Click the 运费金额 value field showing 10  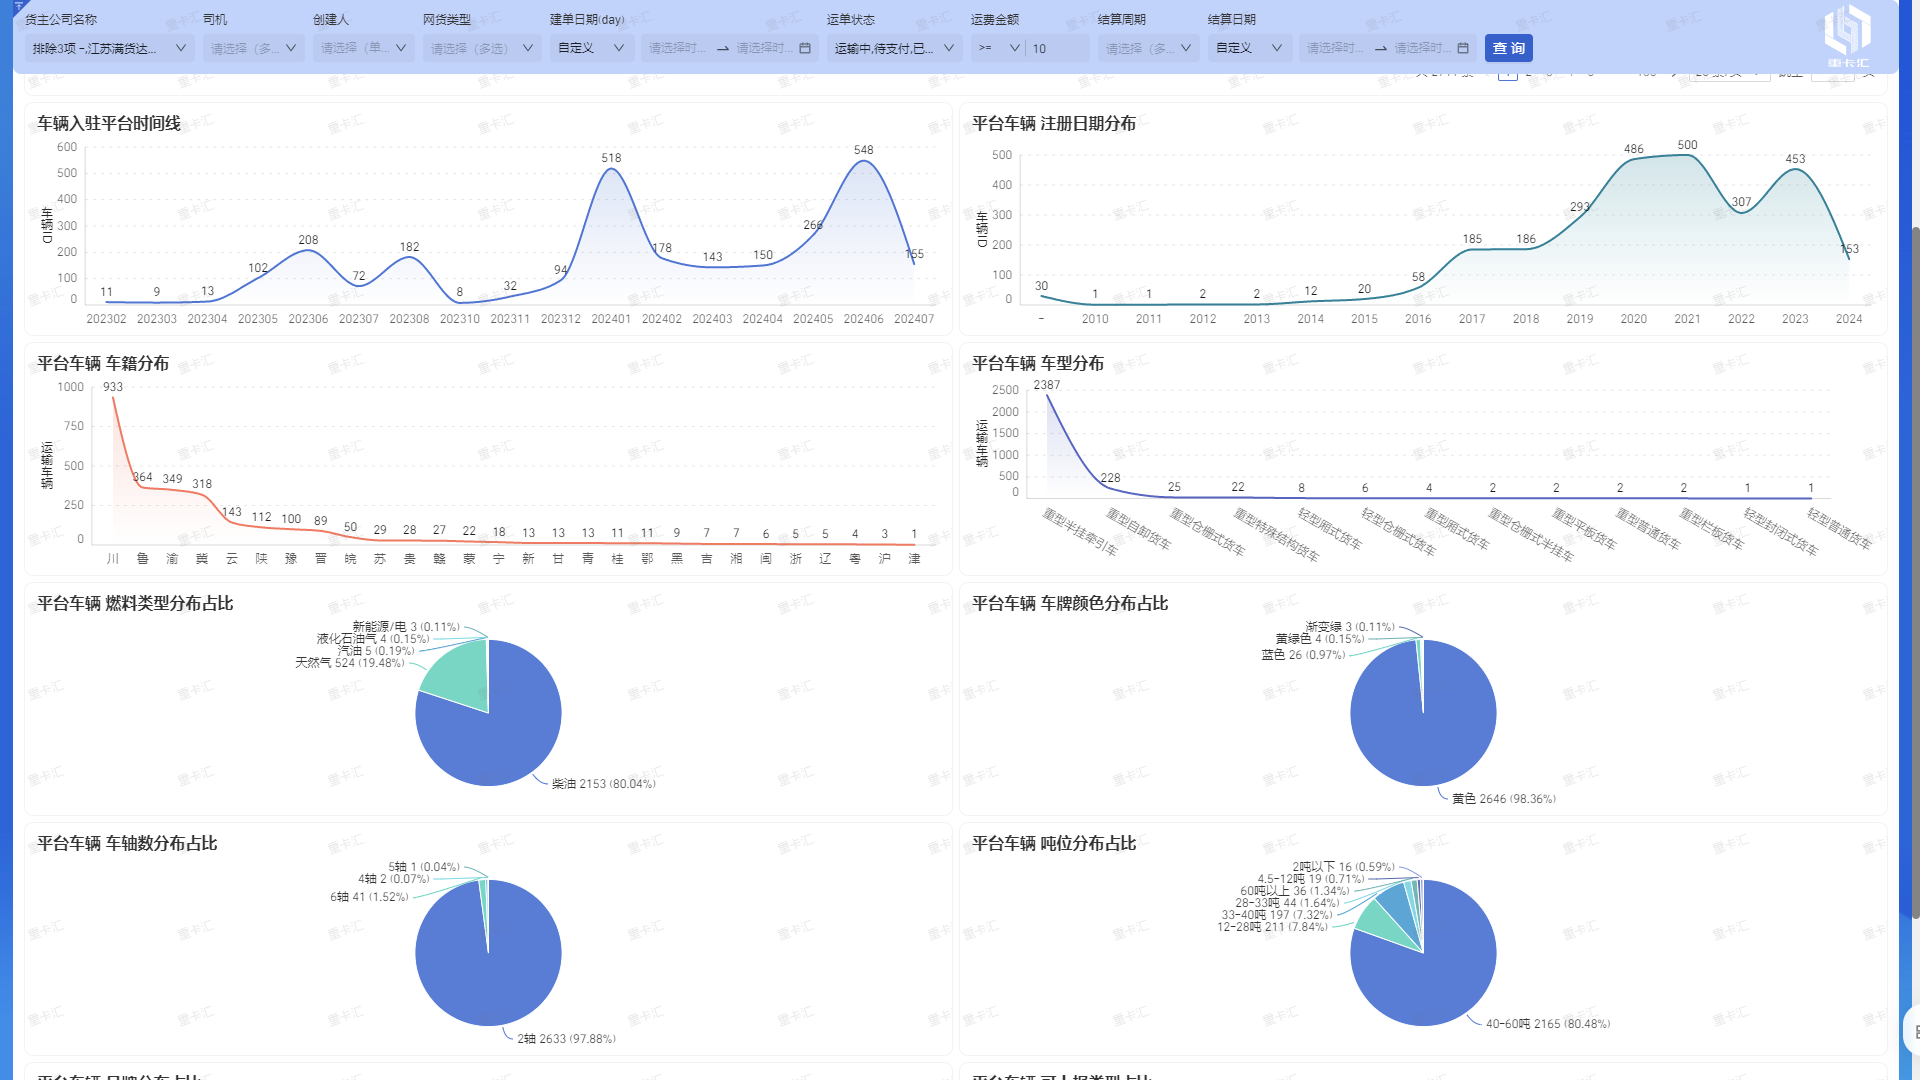[x=1058, y=48]
